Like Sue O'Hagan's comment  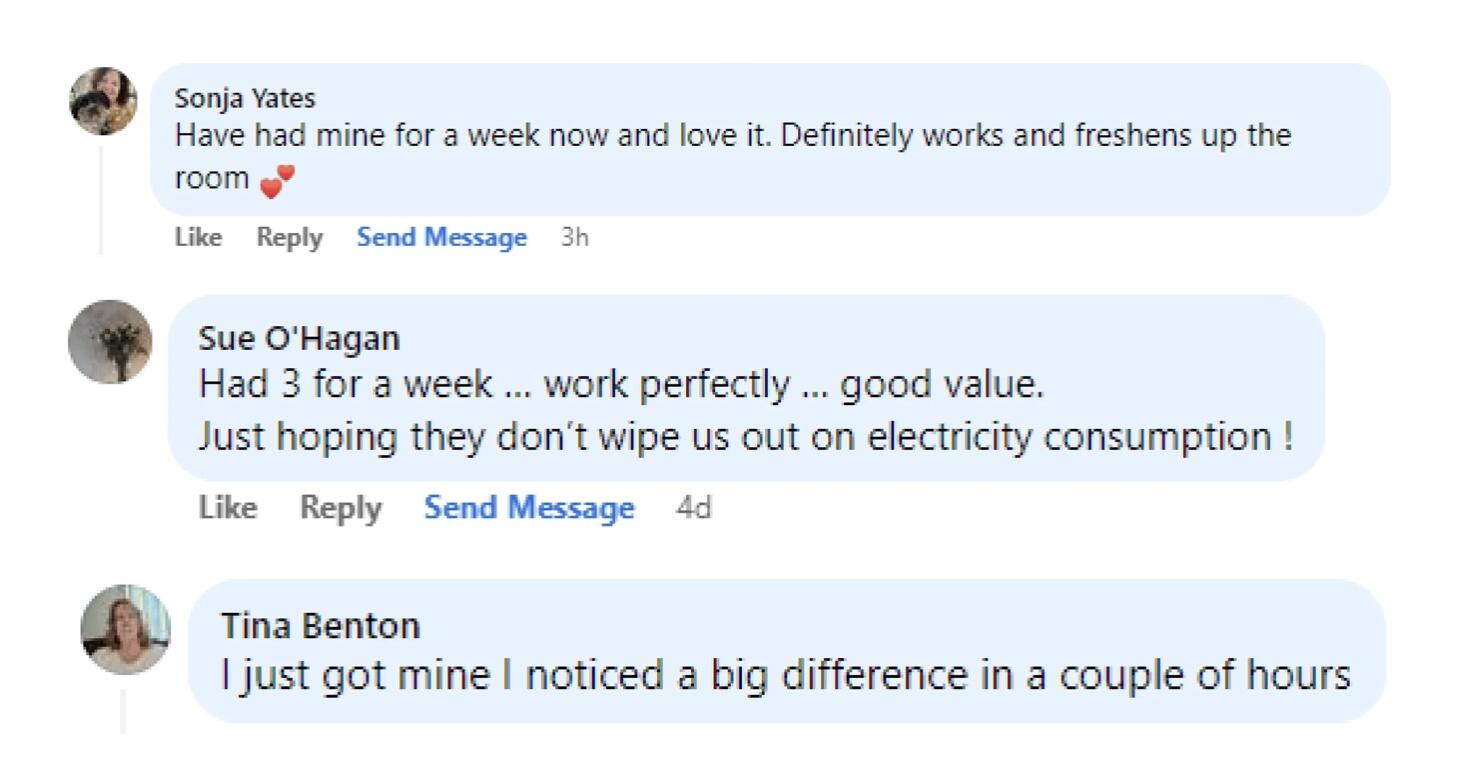pyautogui.click(x=228, y=508)
